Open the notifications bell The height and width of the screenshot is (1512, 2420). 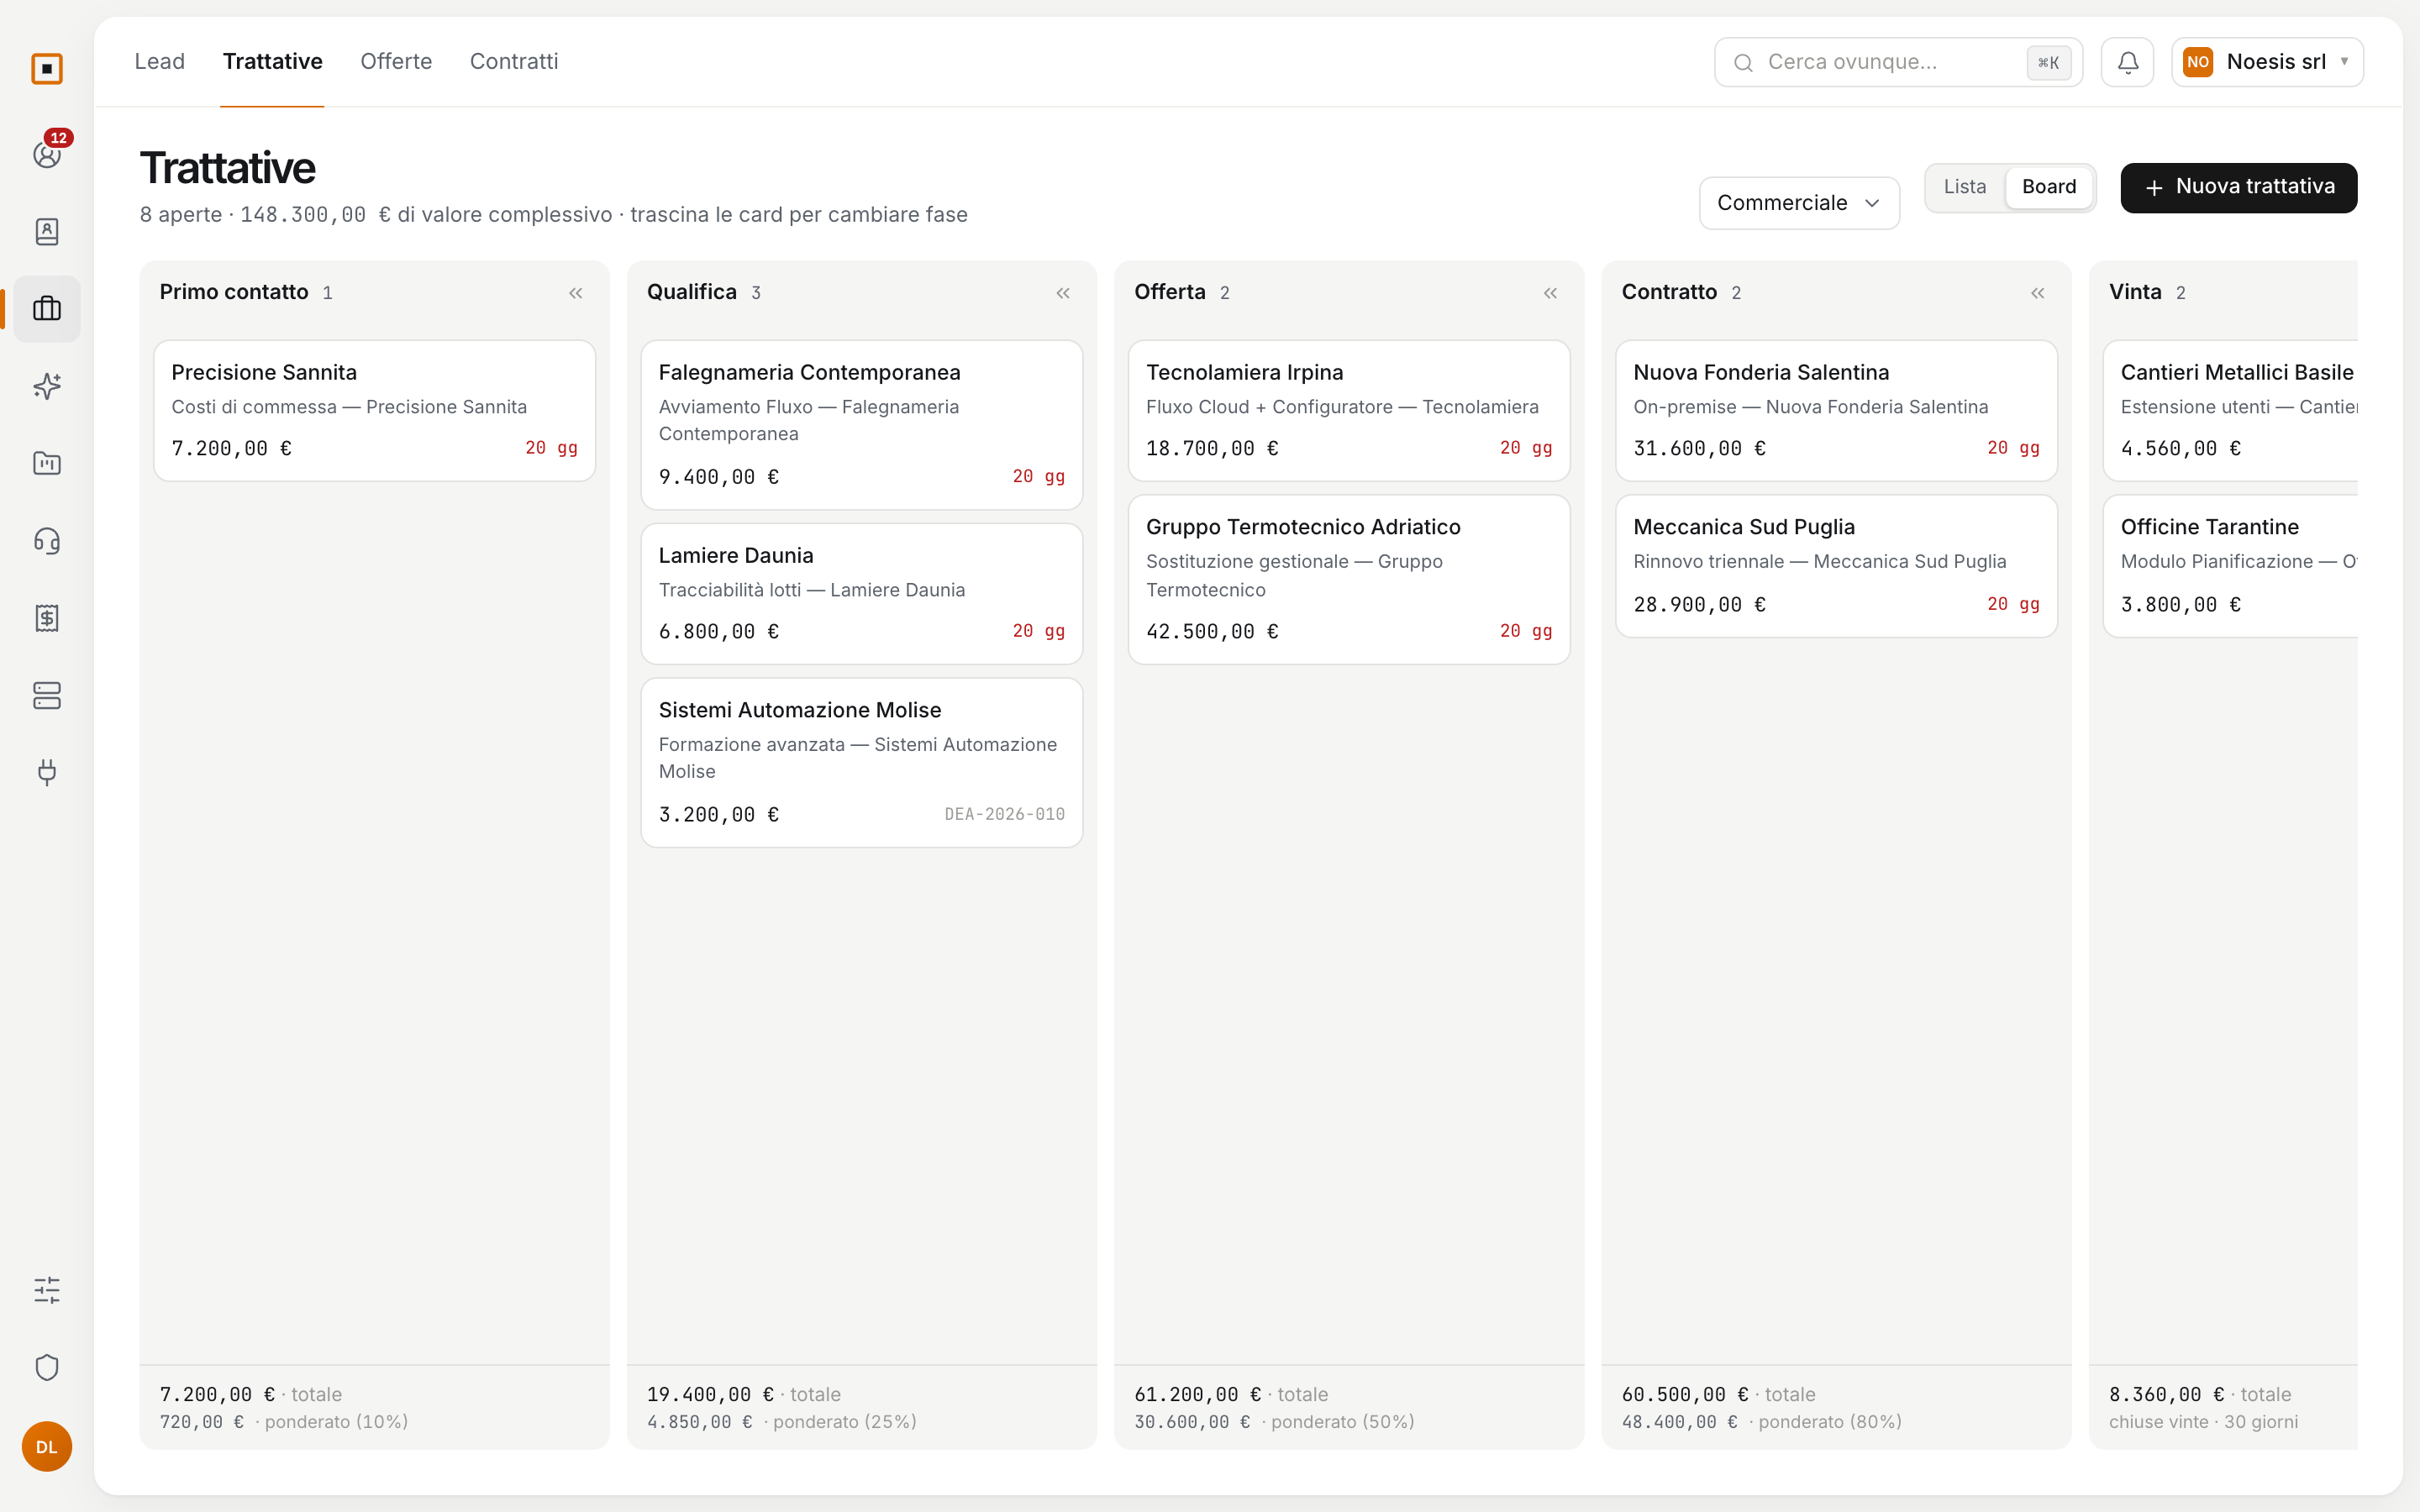point(2127,62)
